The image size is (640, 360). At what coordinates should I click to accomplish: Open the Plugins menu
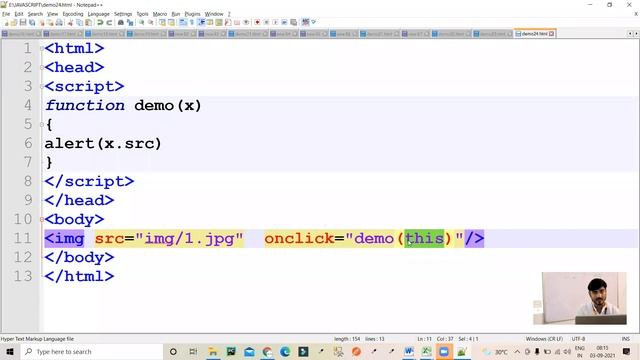(192, 14)
